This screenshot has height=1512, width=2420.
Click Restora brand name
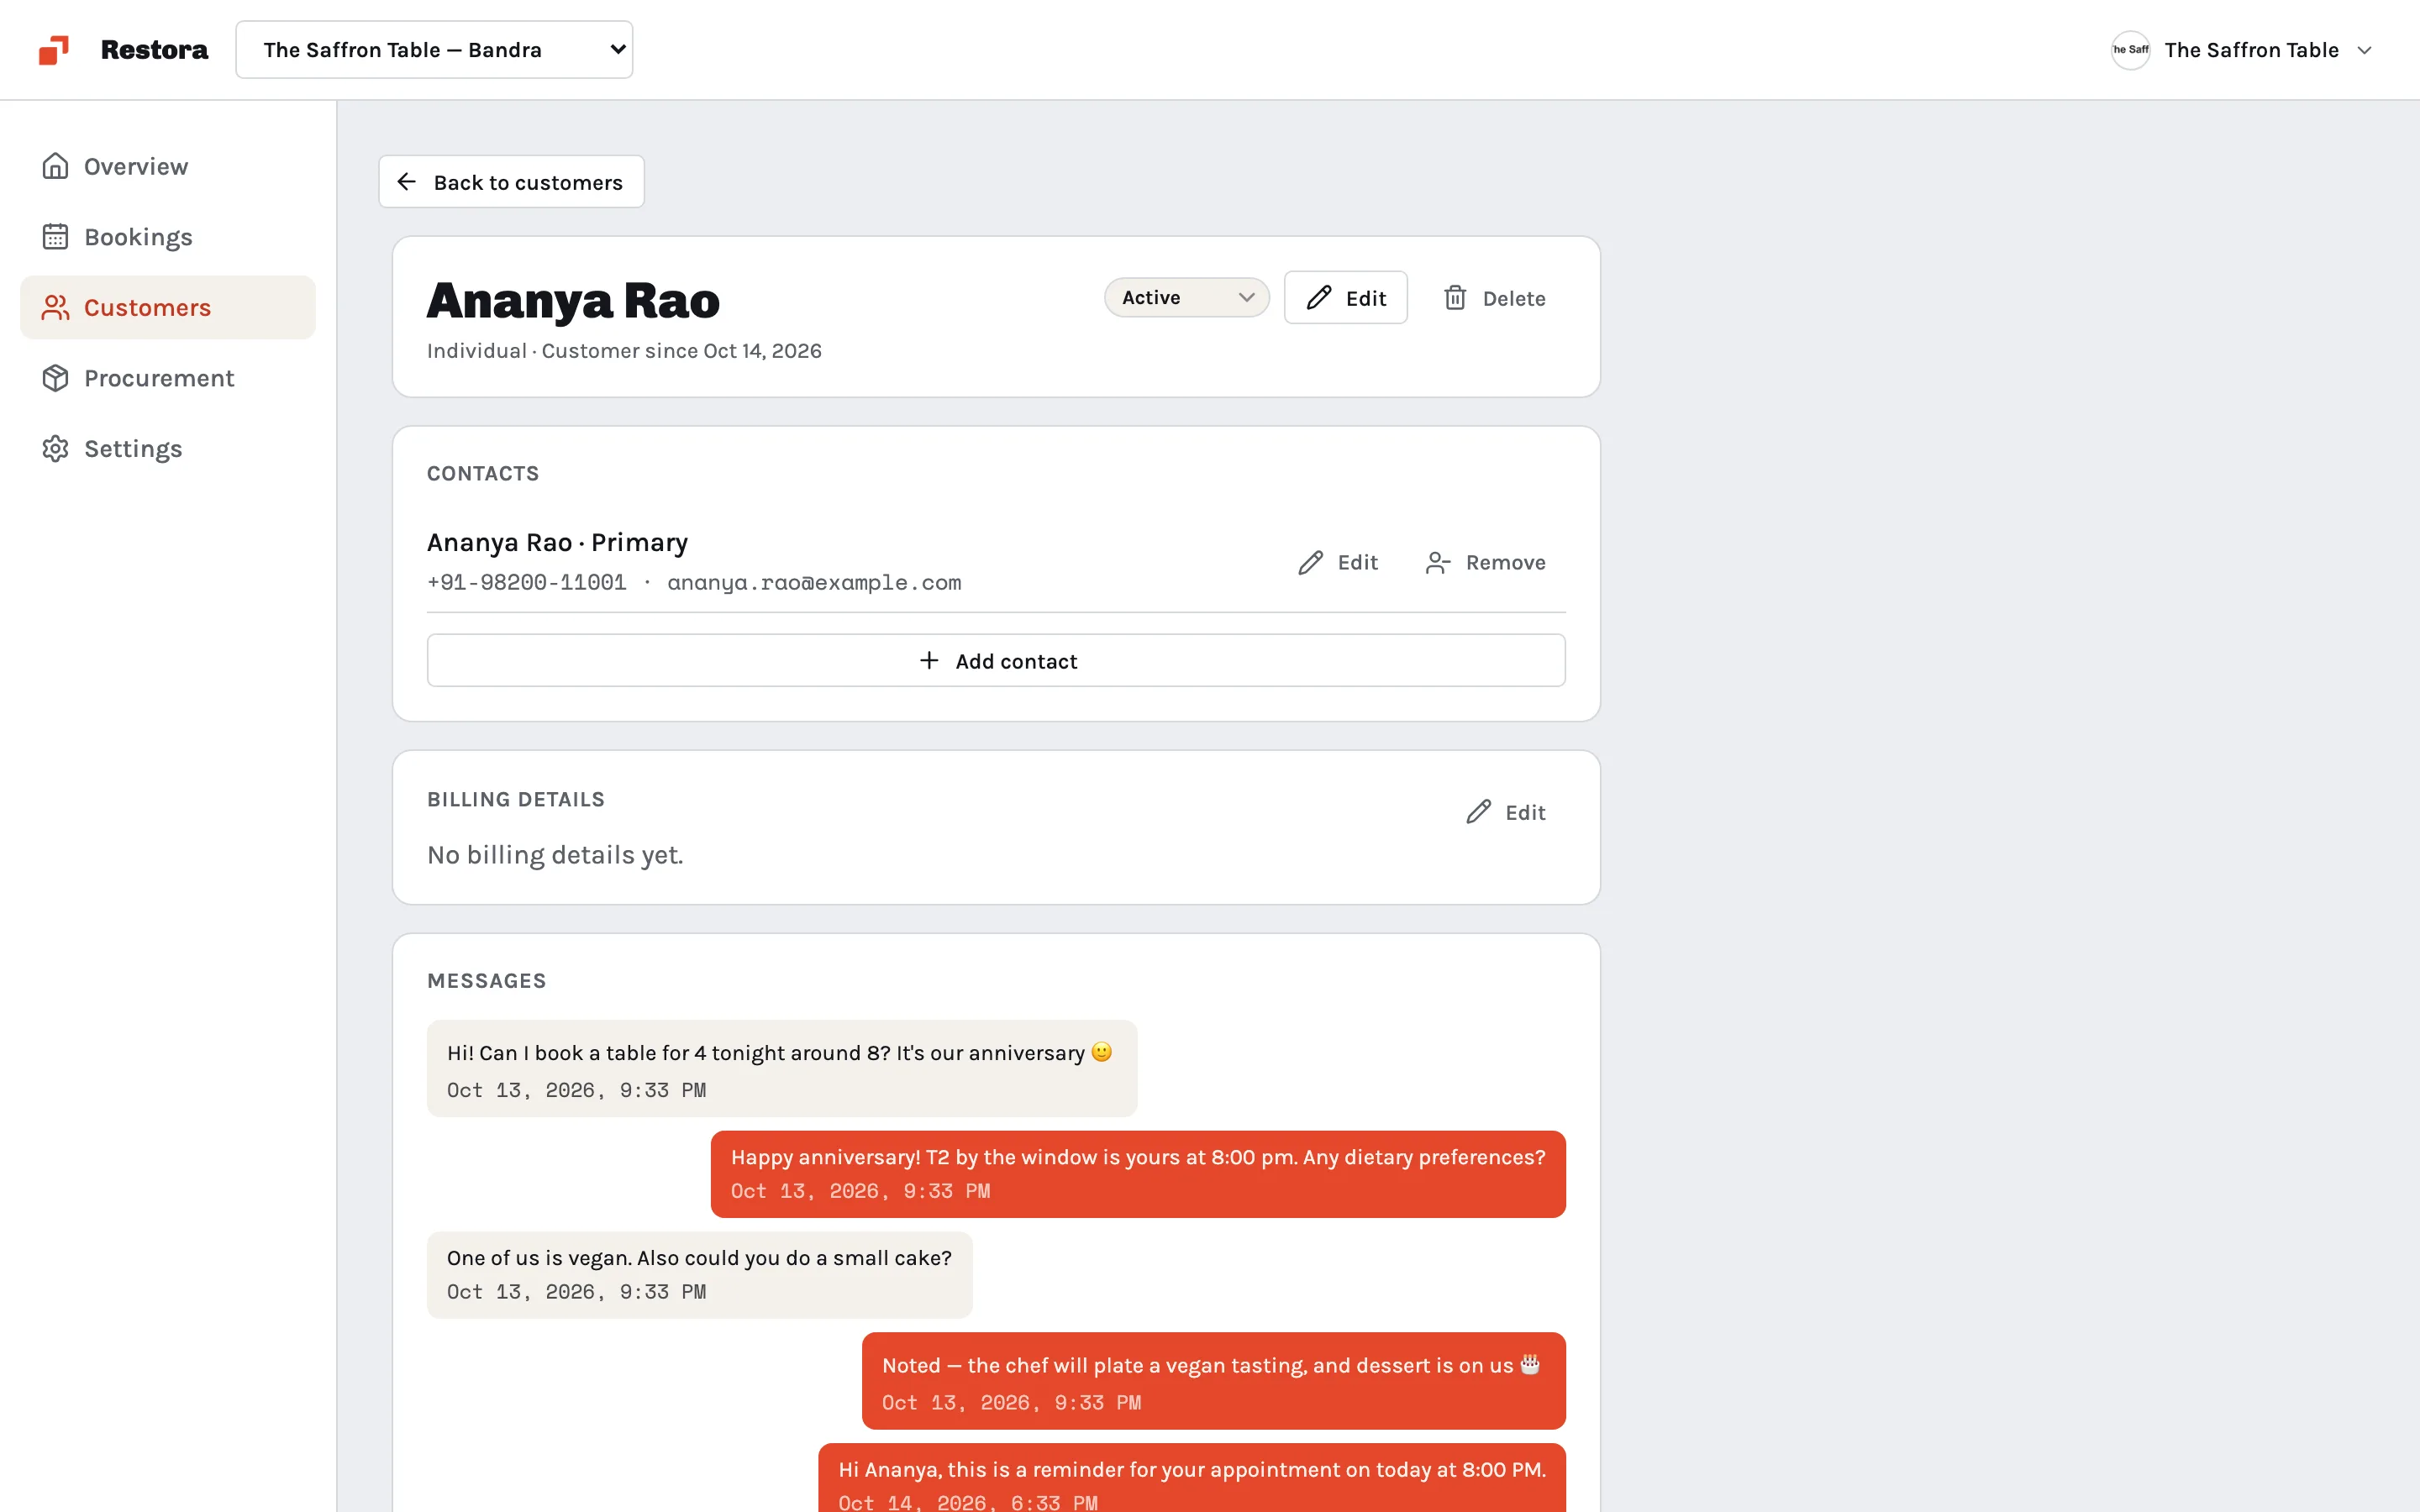click(154, 50)
